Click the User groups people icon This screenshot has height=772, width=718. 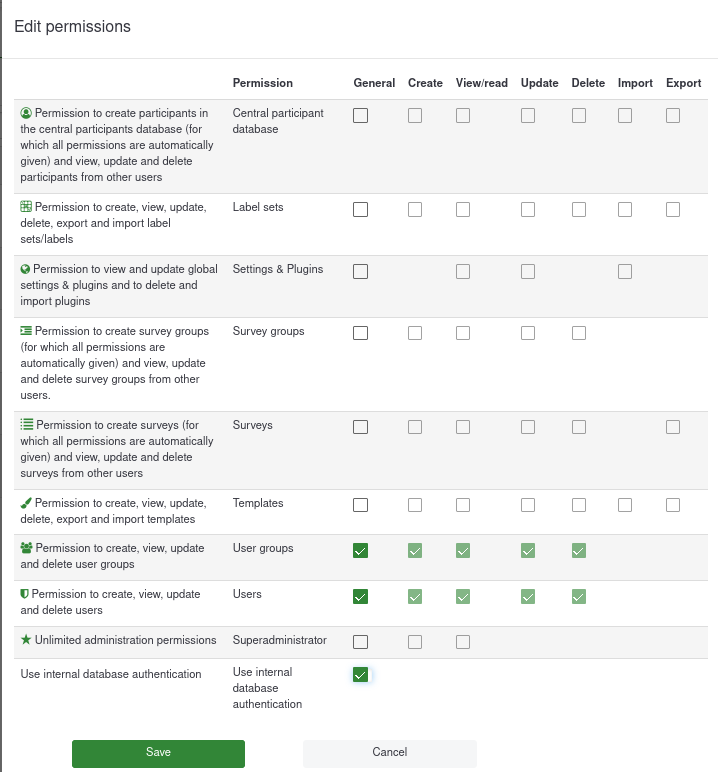tap(26, 548)
